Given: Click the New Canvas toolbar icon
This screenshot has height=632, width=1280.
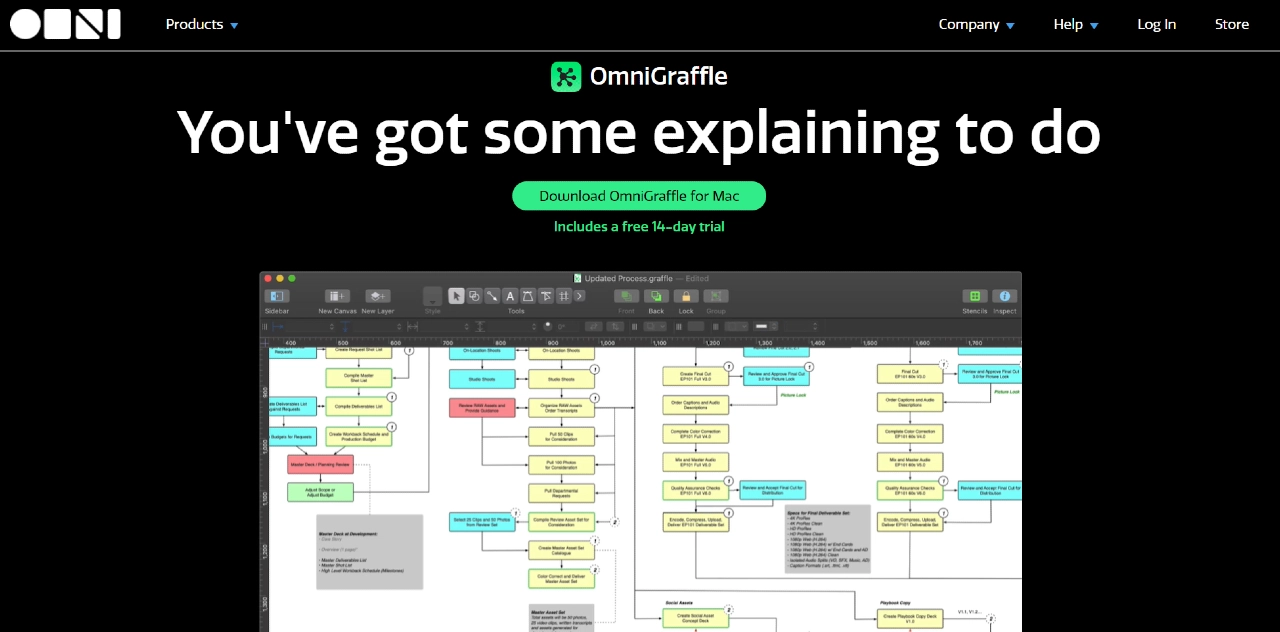Looking at the screenshot, I should [337, 296].
